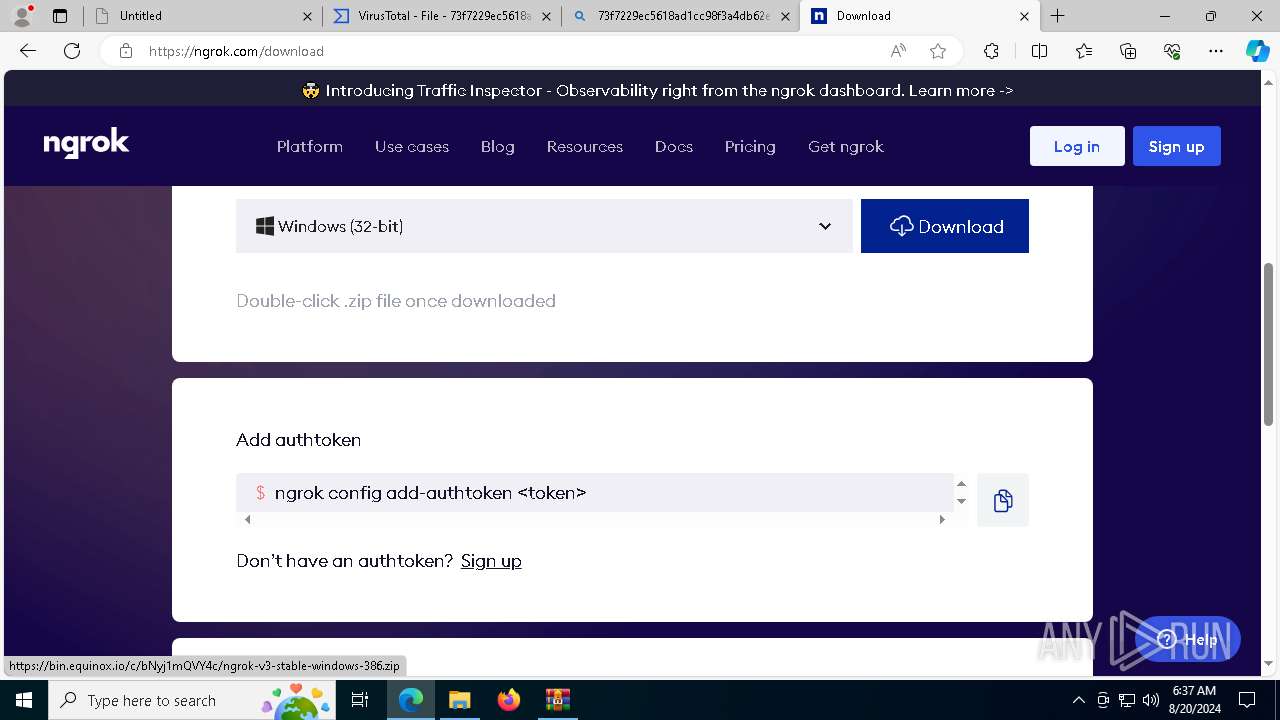Viewport: 1280px width, 720px height.
Task: Open Get ngrok in navbar
Action: click(x=846, y=146)
